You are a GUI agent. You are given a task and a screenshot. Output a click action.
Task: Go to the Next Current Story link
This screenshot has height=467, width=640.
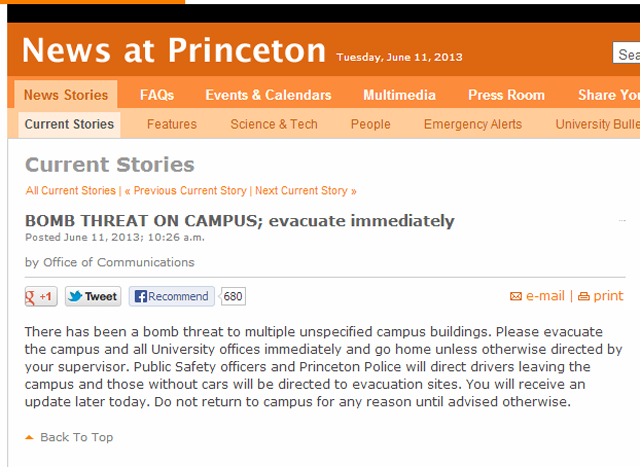(305, 190)
